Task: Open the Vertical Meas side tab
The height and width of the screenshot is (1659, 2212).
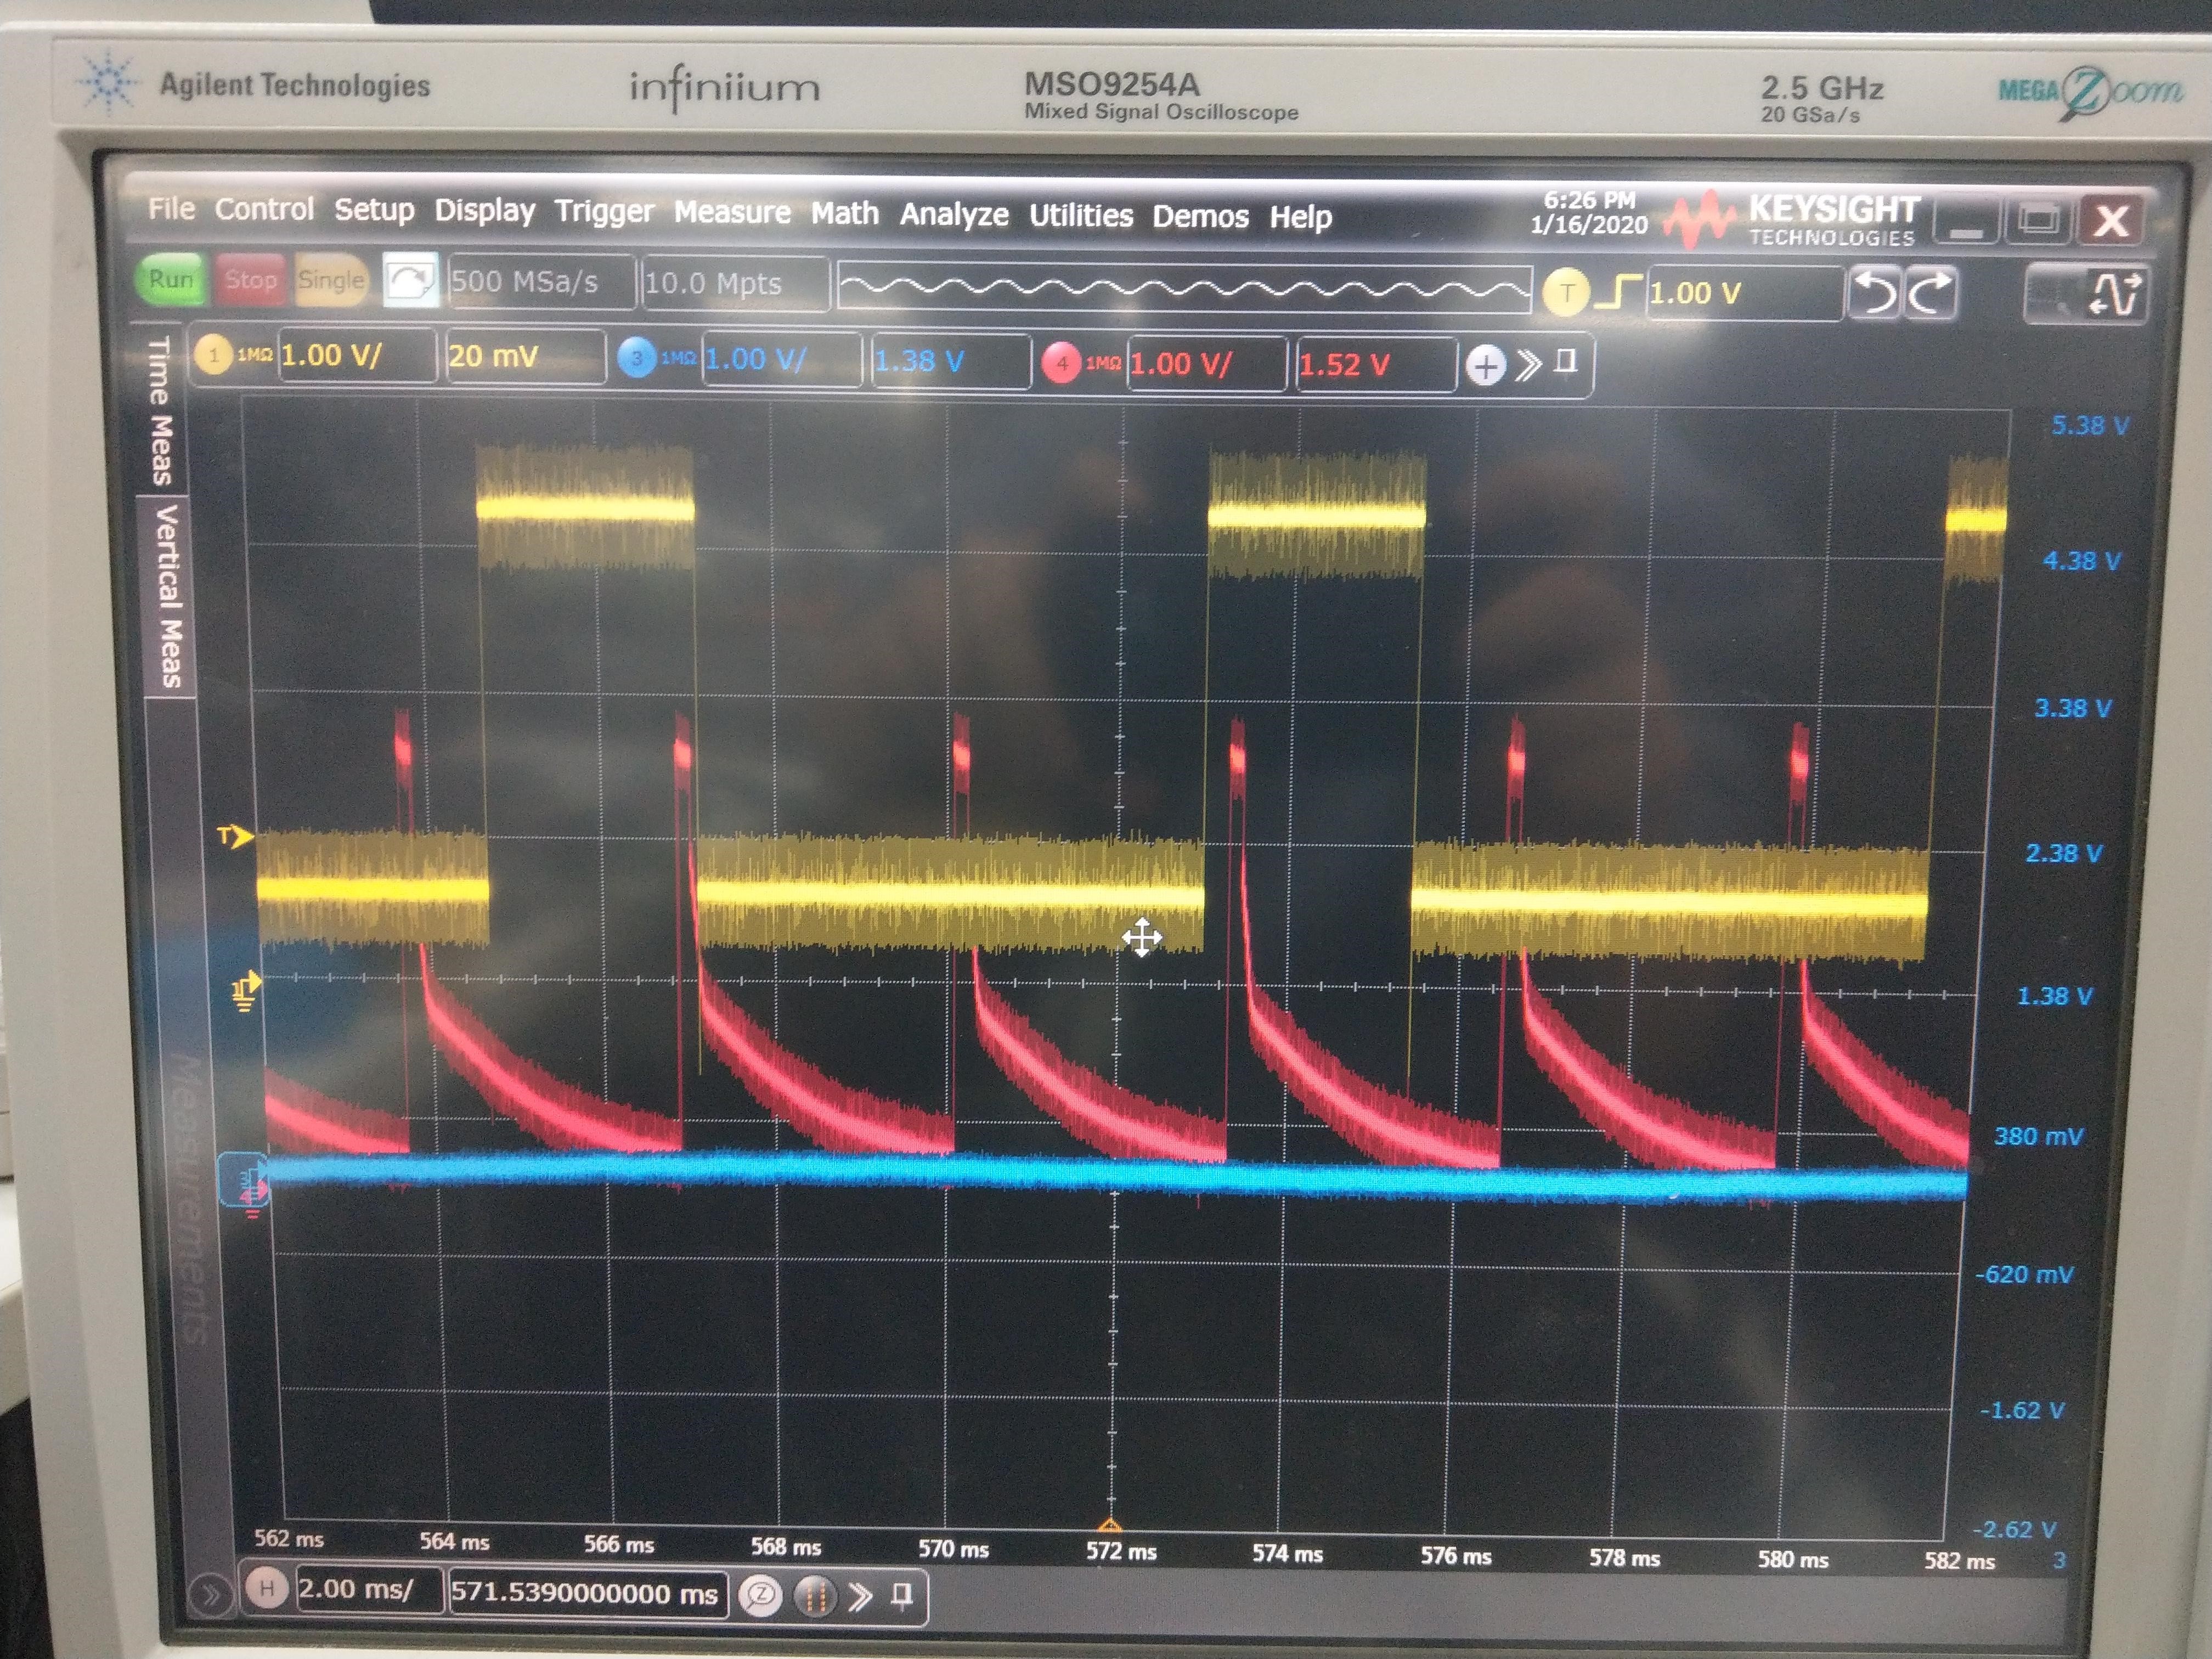Action: pyautogui.click(x=168, y=596)
